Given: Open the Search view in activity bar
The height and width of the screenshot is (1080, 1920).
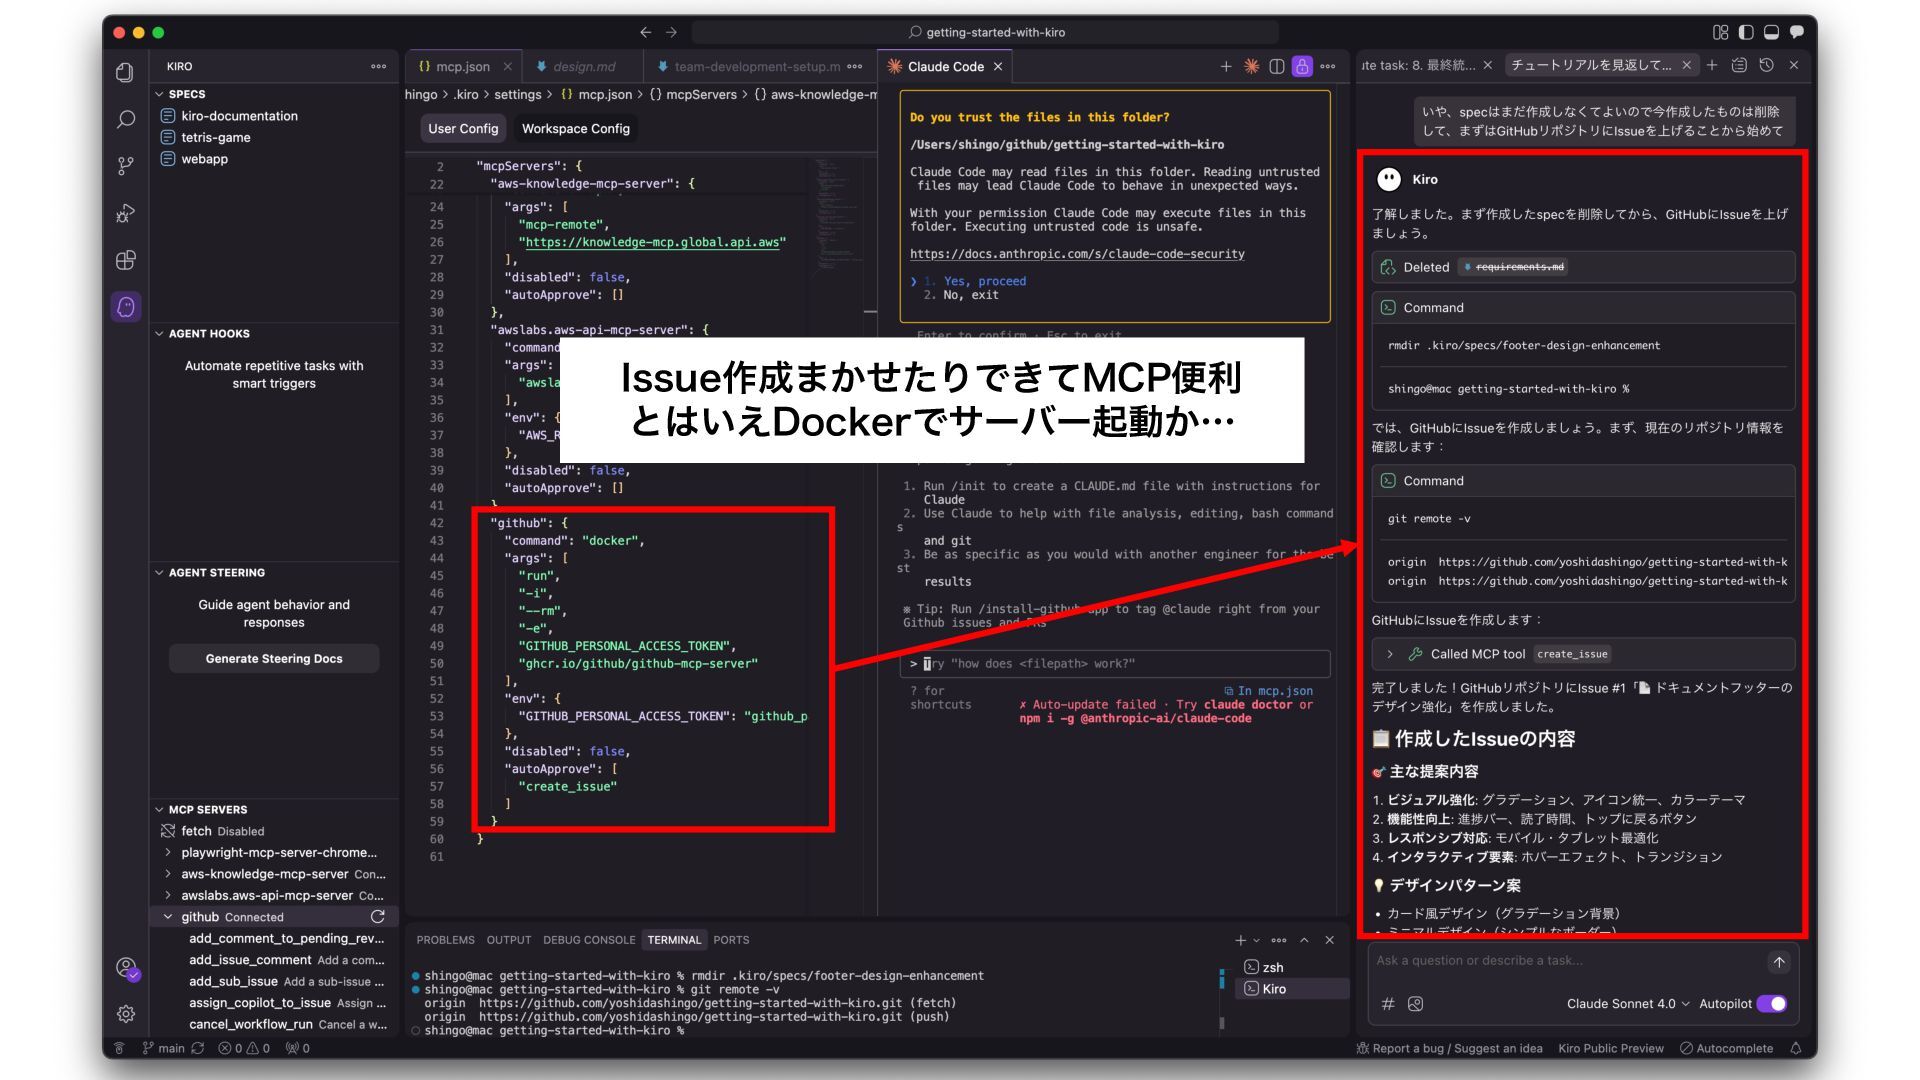Looking at the screenshot, I should 125,119.
